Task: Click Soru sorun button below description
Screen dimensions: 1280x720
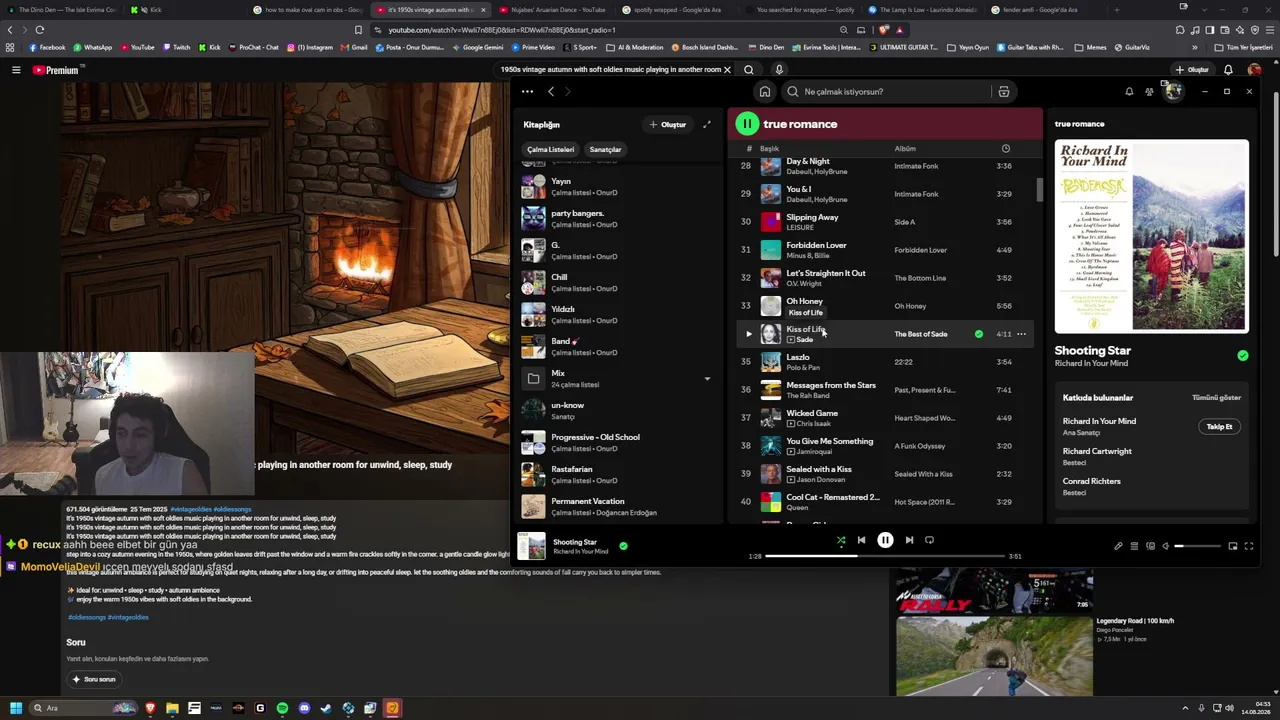Action: click(x=94, y=679)
